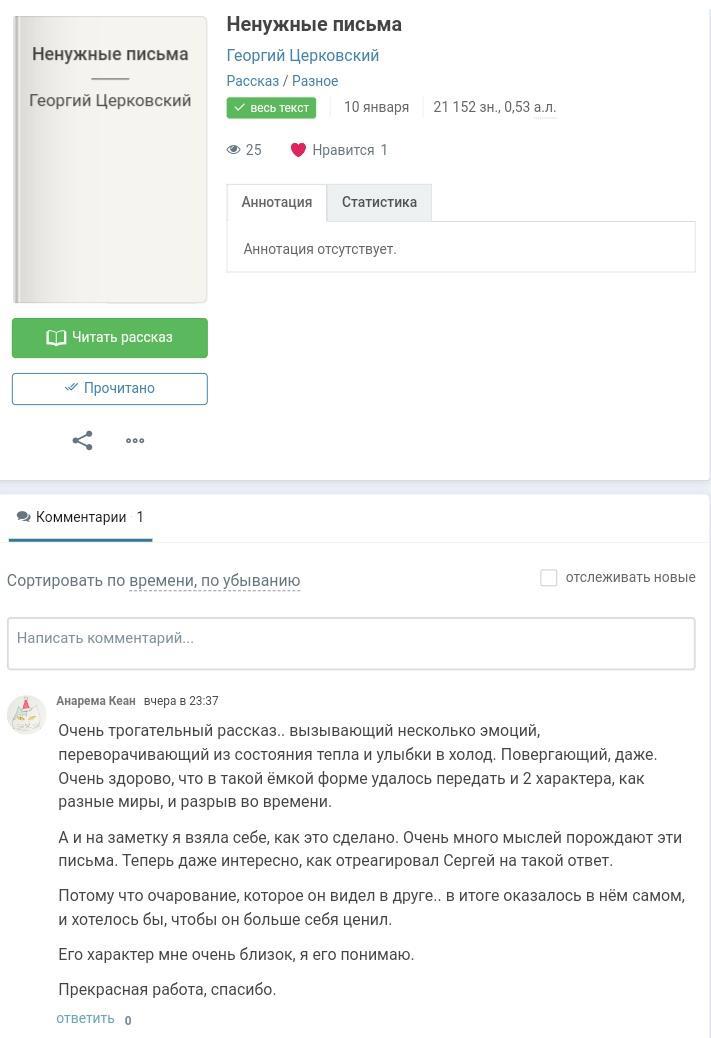Open the three-dots more options menu

135,440
